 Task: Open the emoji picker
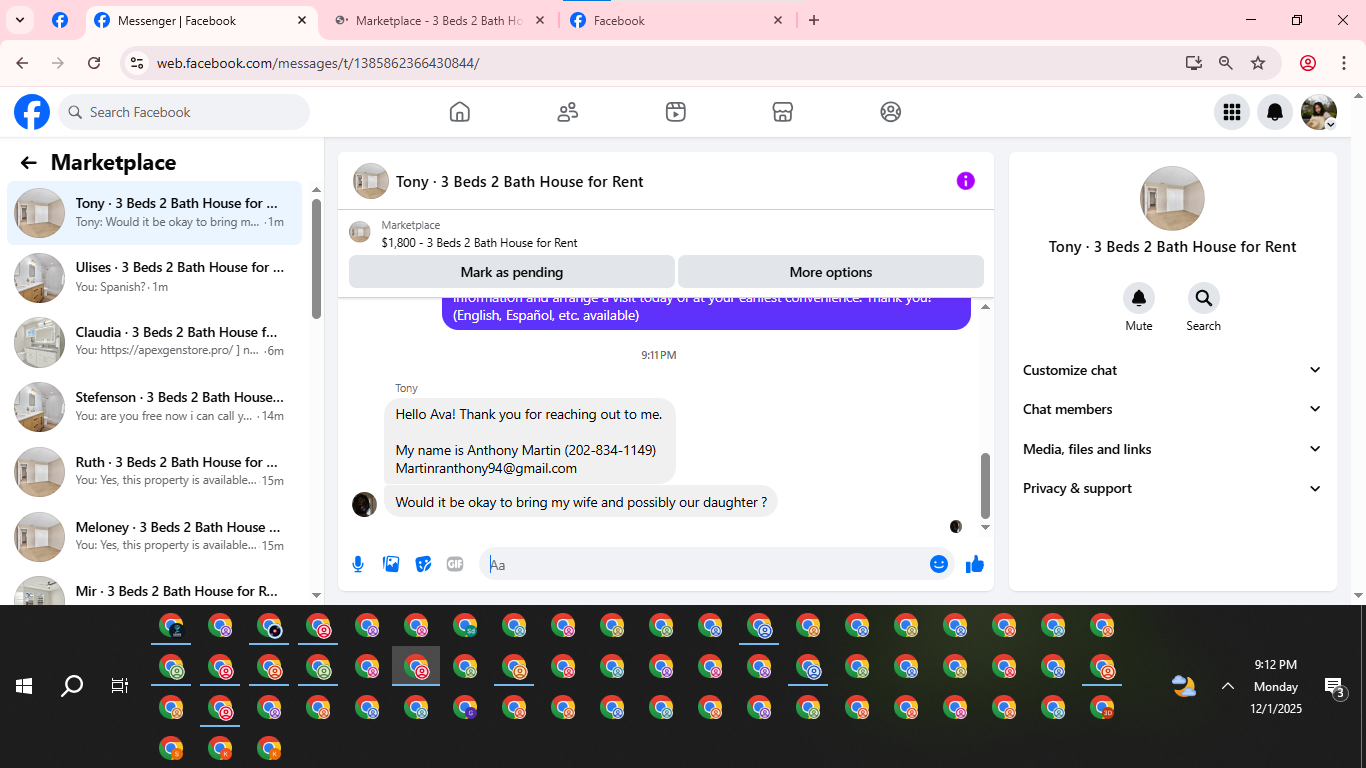pos(938,564)
